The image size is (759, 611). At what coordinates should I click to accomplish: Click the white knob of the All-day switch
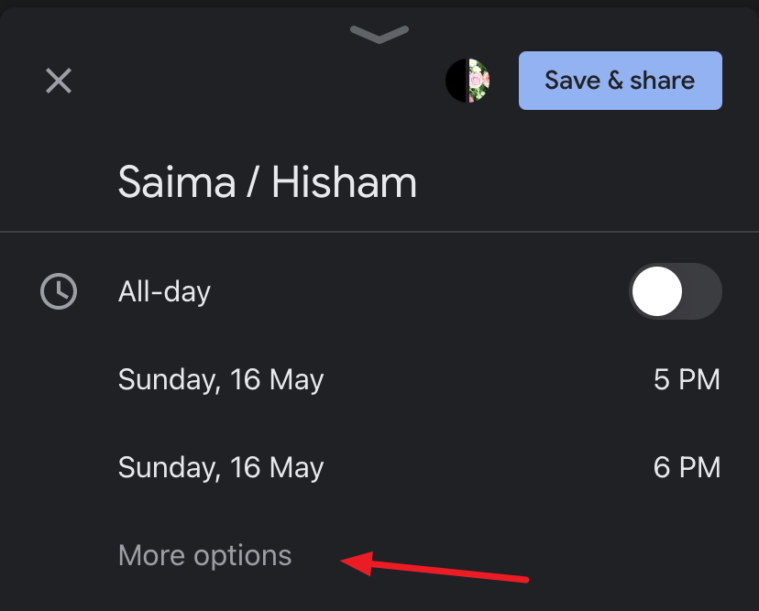[657, 291]
